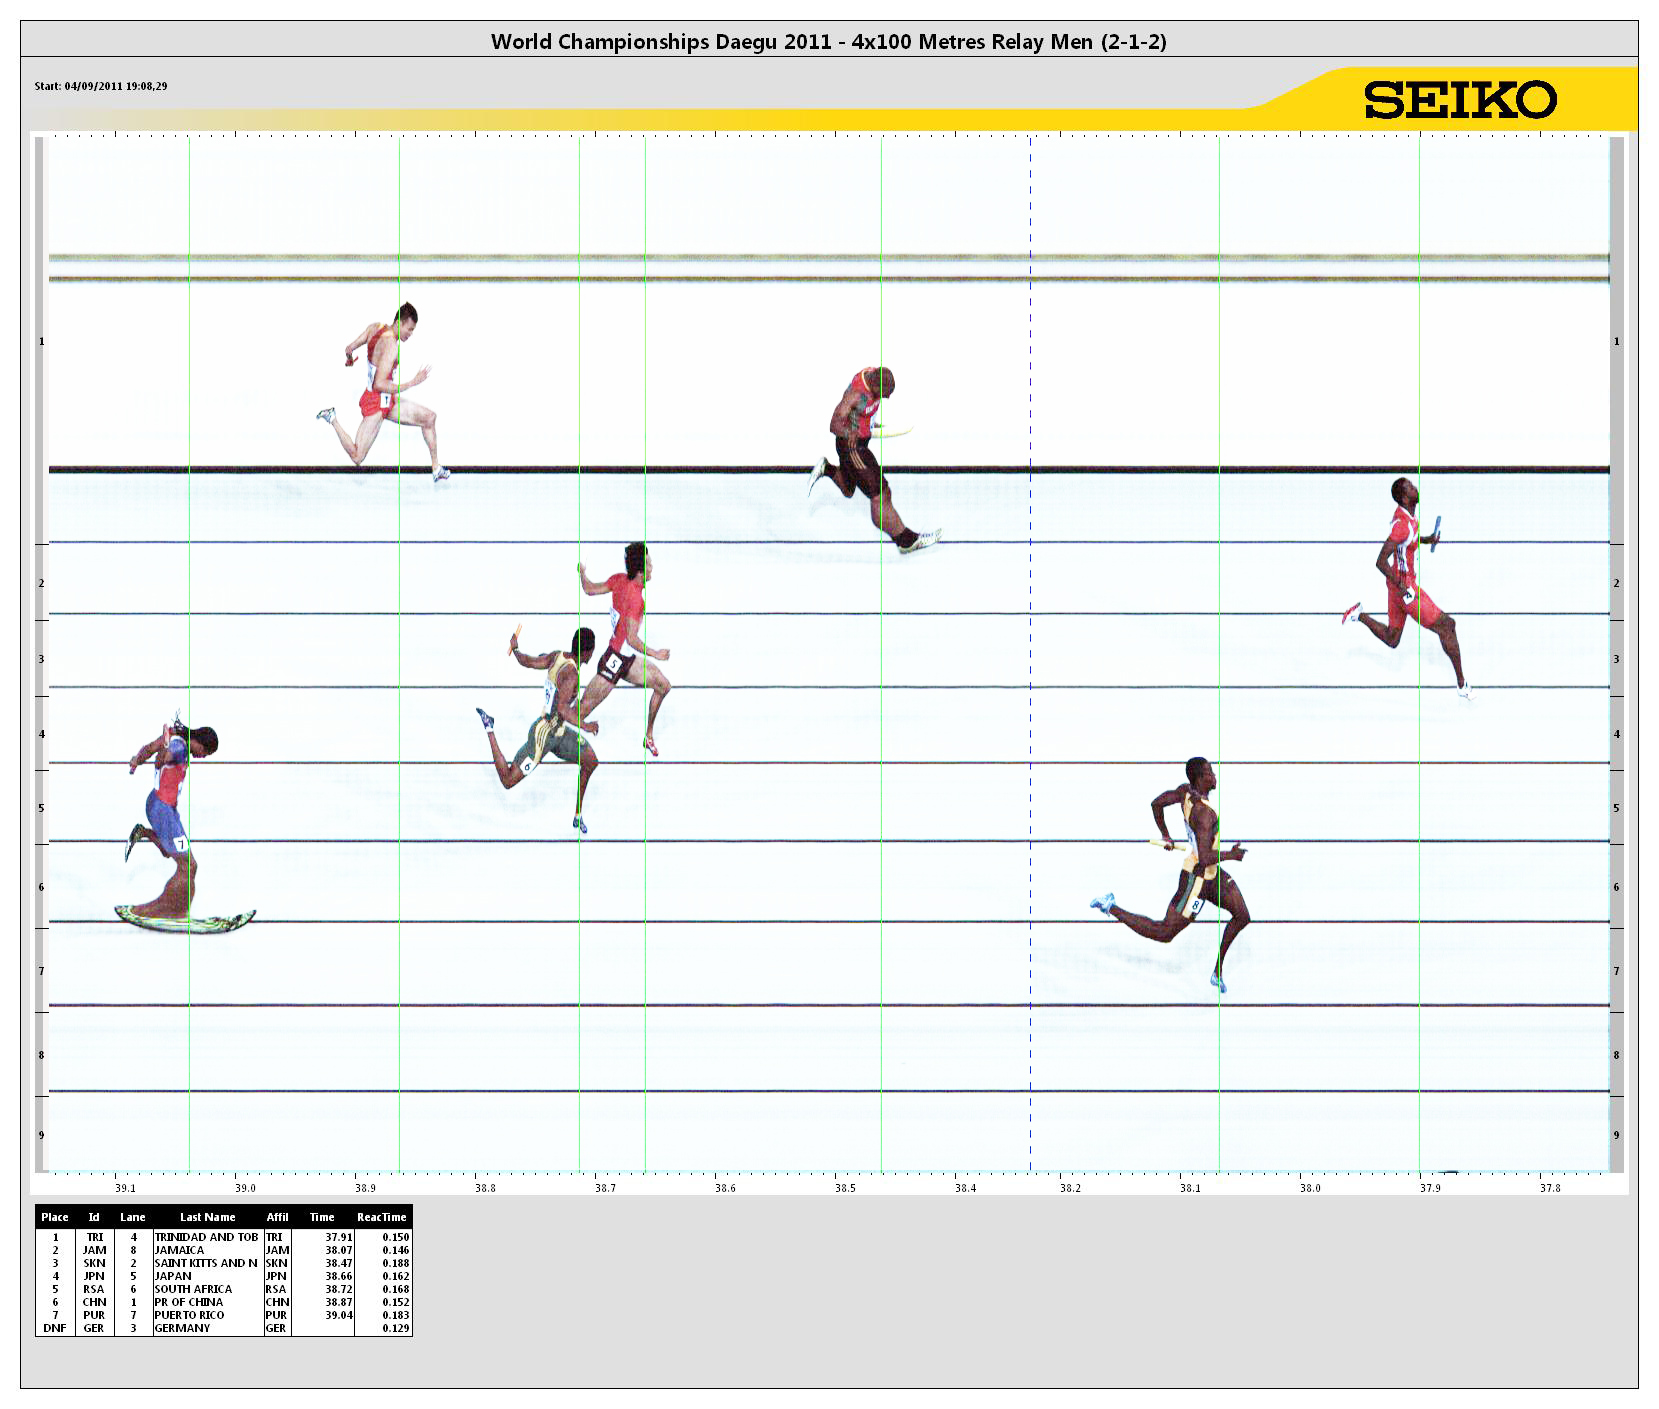The height and width of the screenshot is (1409, 1659).
Task: Click the 39.1 time axis label
Action: tap(125, 1188)
